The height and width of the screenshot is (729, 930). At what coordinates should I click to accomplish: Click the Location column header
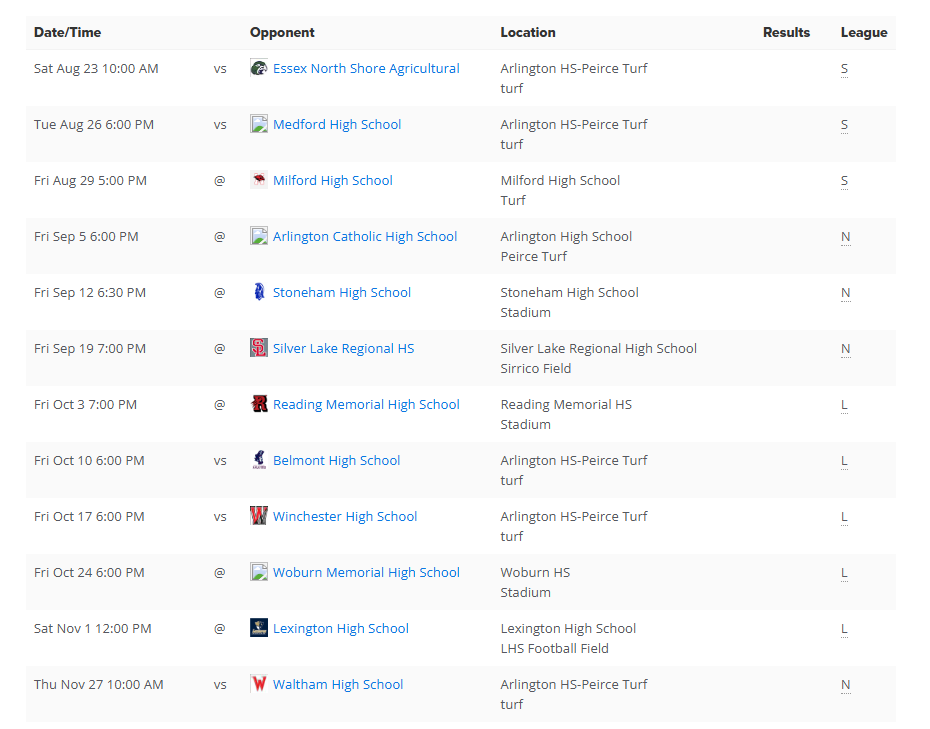click(528, 33)
